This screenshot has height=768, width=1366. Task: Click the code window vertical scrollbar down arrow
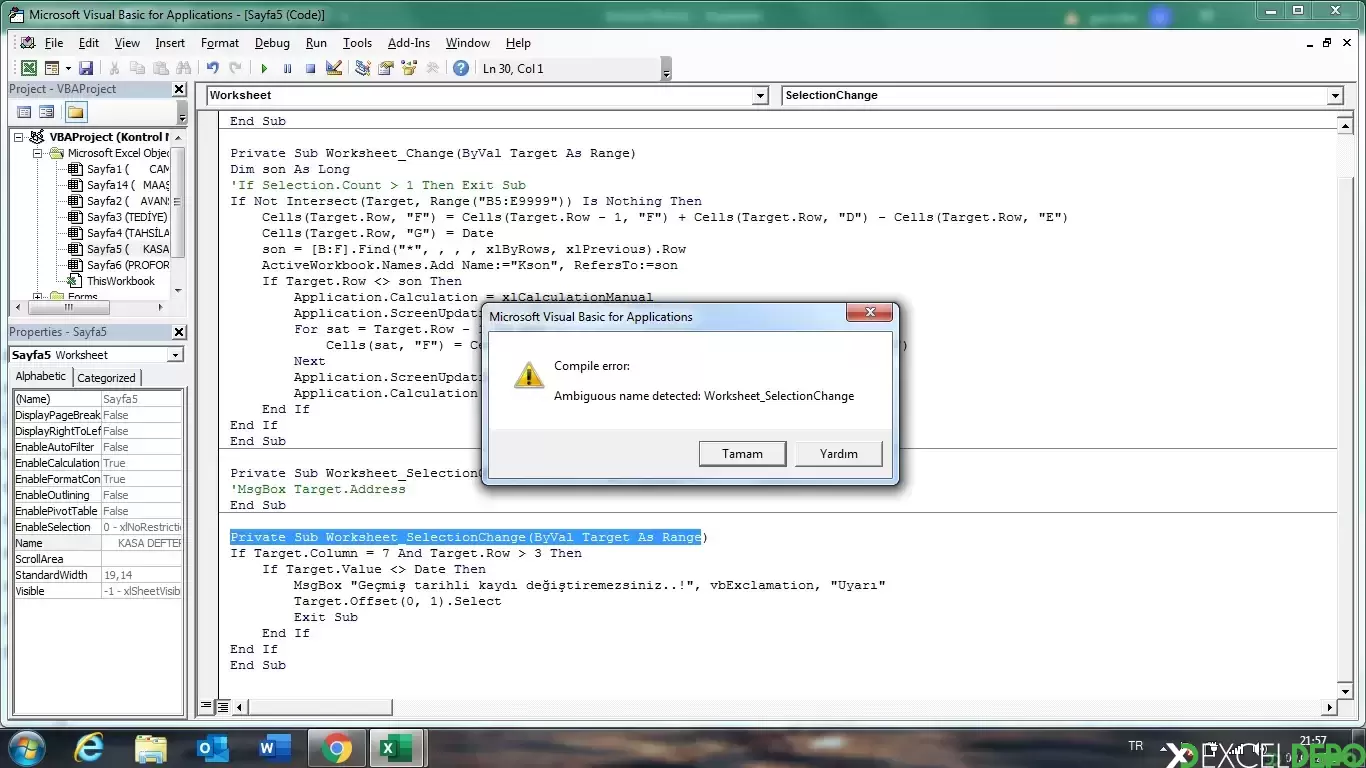coord(1345,691)
